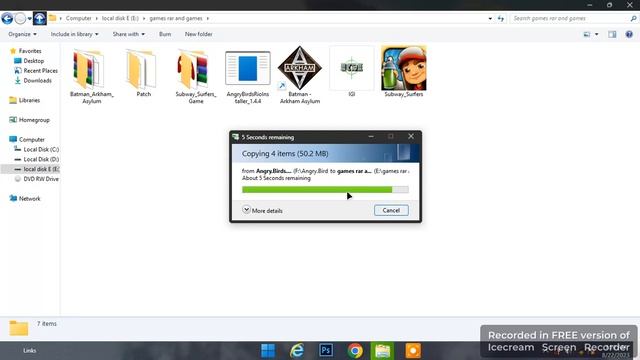The height and width of the screenshot is (360, 640).
Task: Open Include in library dropdown
Action: pyautogui.click(x=74, y=34)
